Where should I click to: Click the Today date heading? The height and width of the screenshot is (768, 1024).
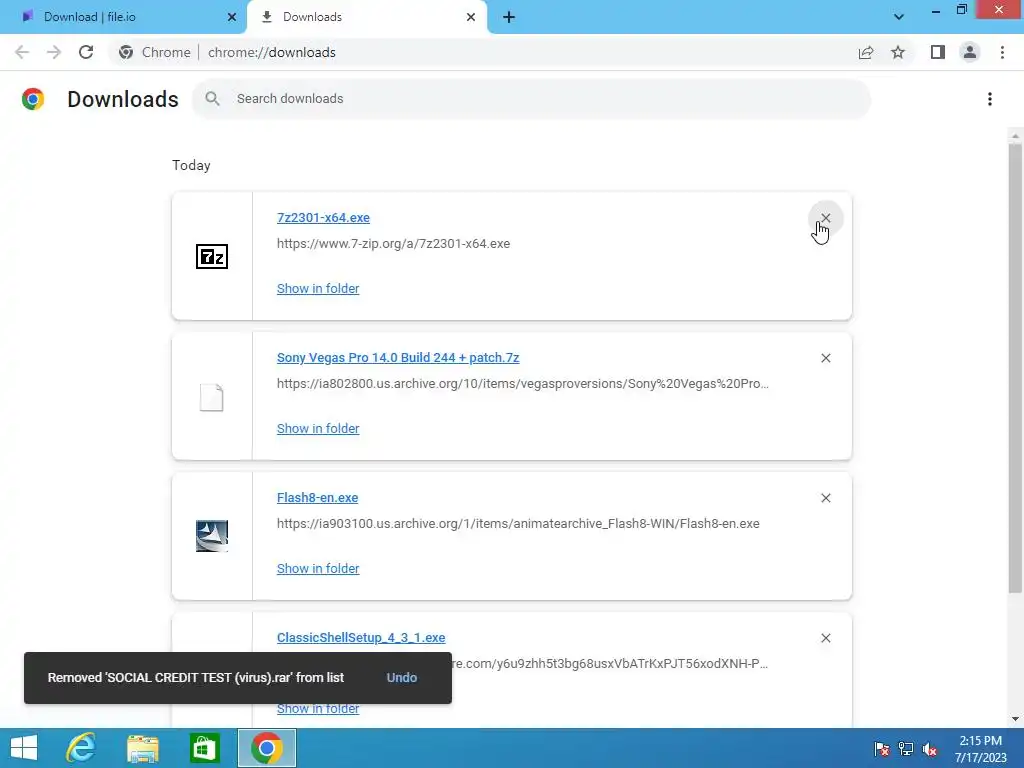191,165
